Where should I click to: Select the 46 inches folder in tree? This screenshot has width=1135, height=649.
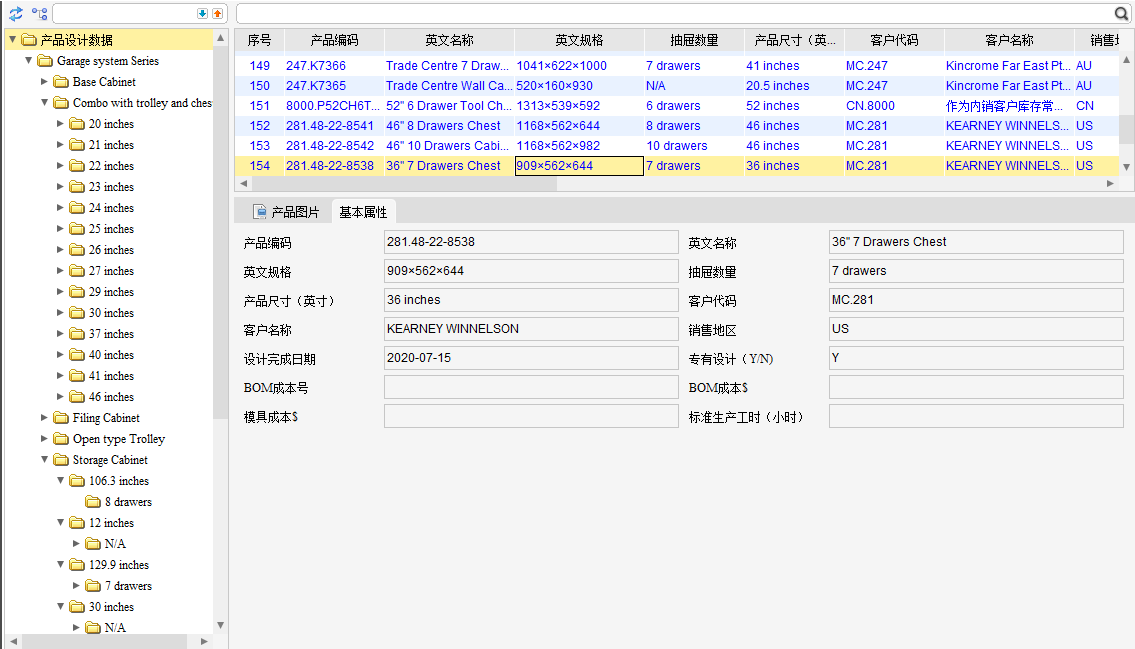pyautogui.click(x=111, y=397)
